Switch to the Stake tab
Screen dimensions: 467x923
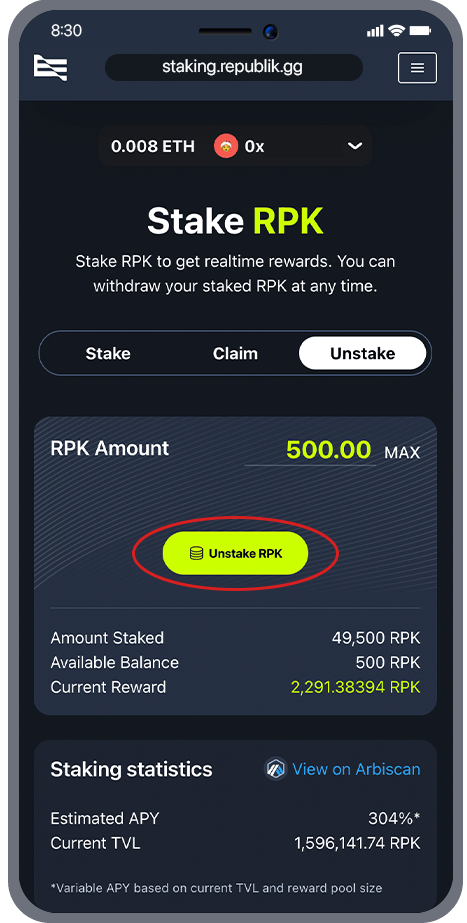click(108, 354)
